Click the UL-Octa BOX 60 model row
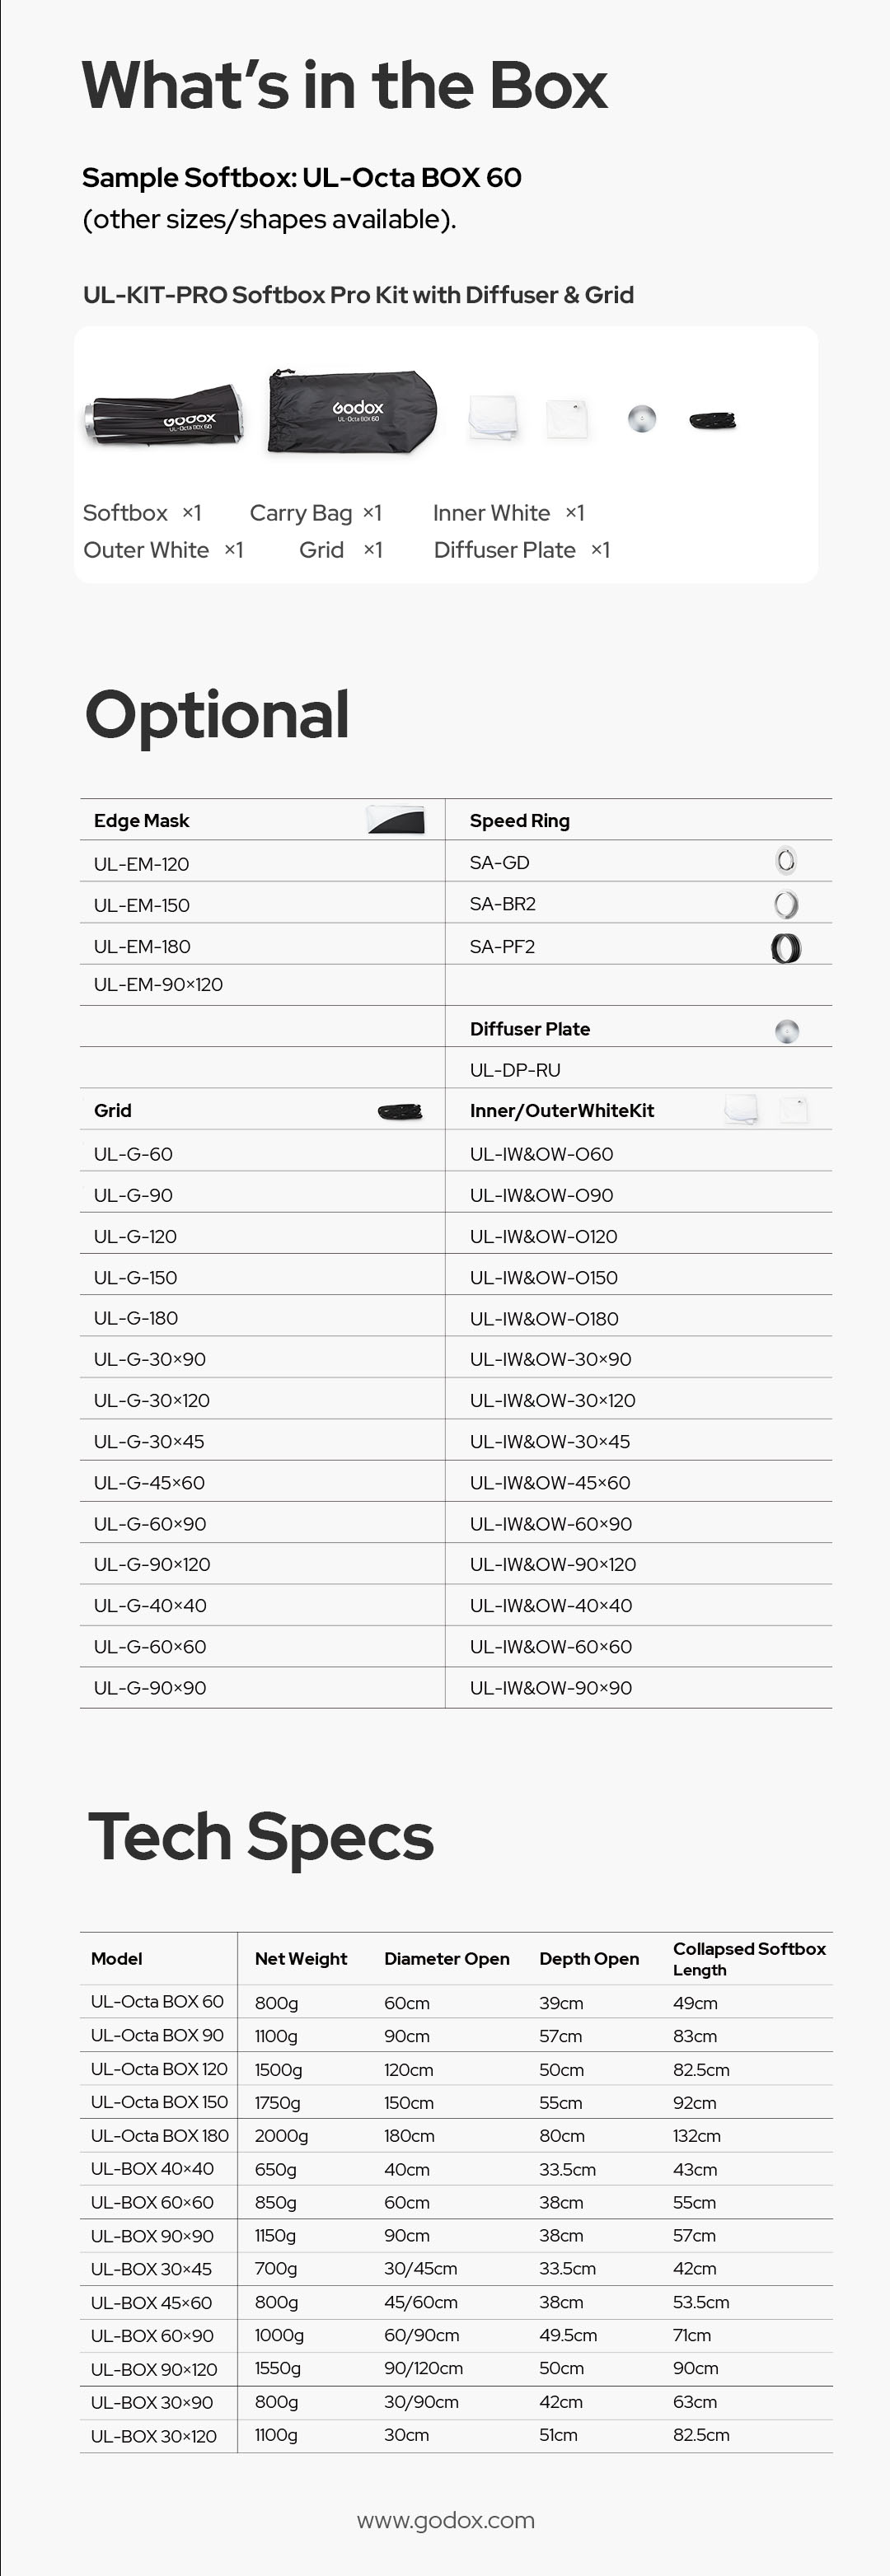Viewport: 890px width, 2576px height. (x=157, y=2002)
